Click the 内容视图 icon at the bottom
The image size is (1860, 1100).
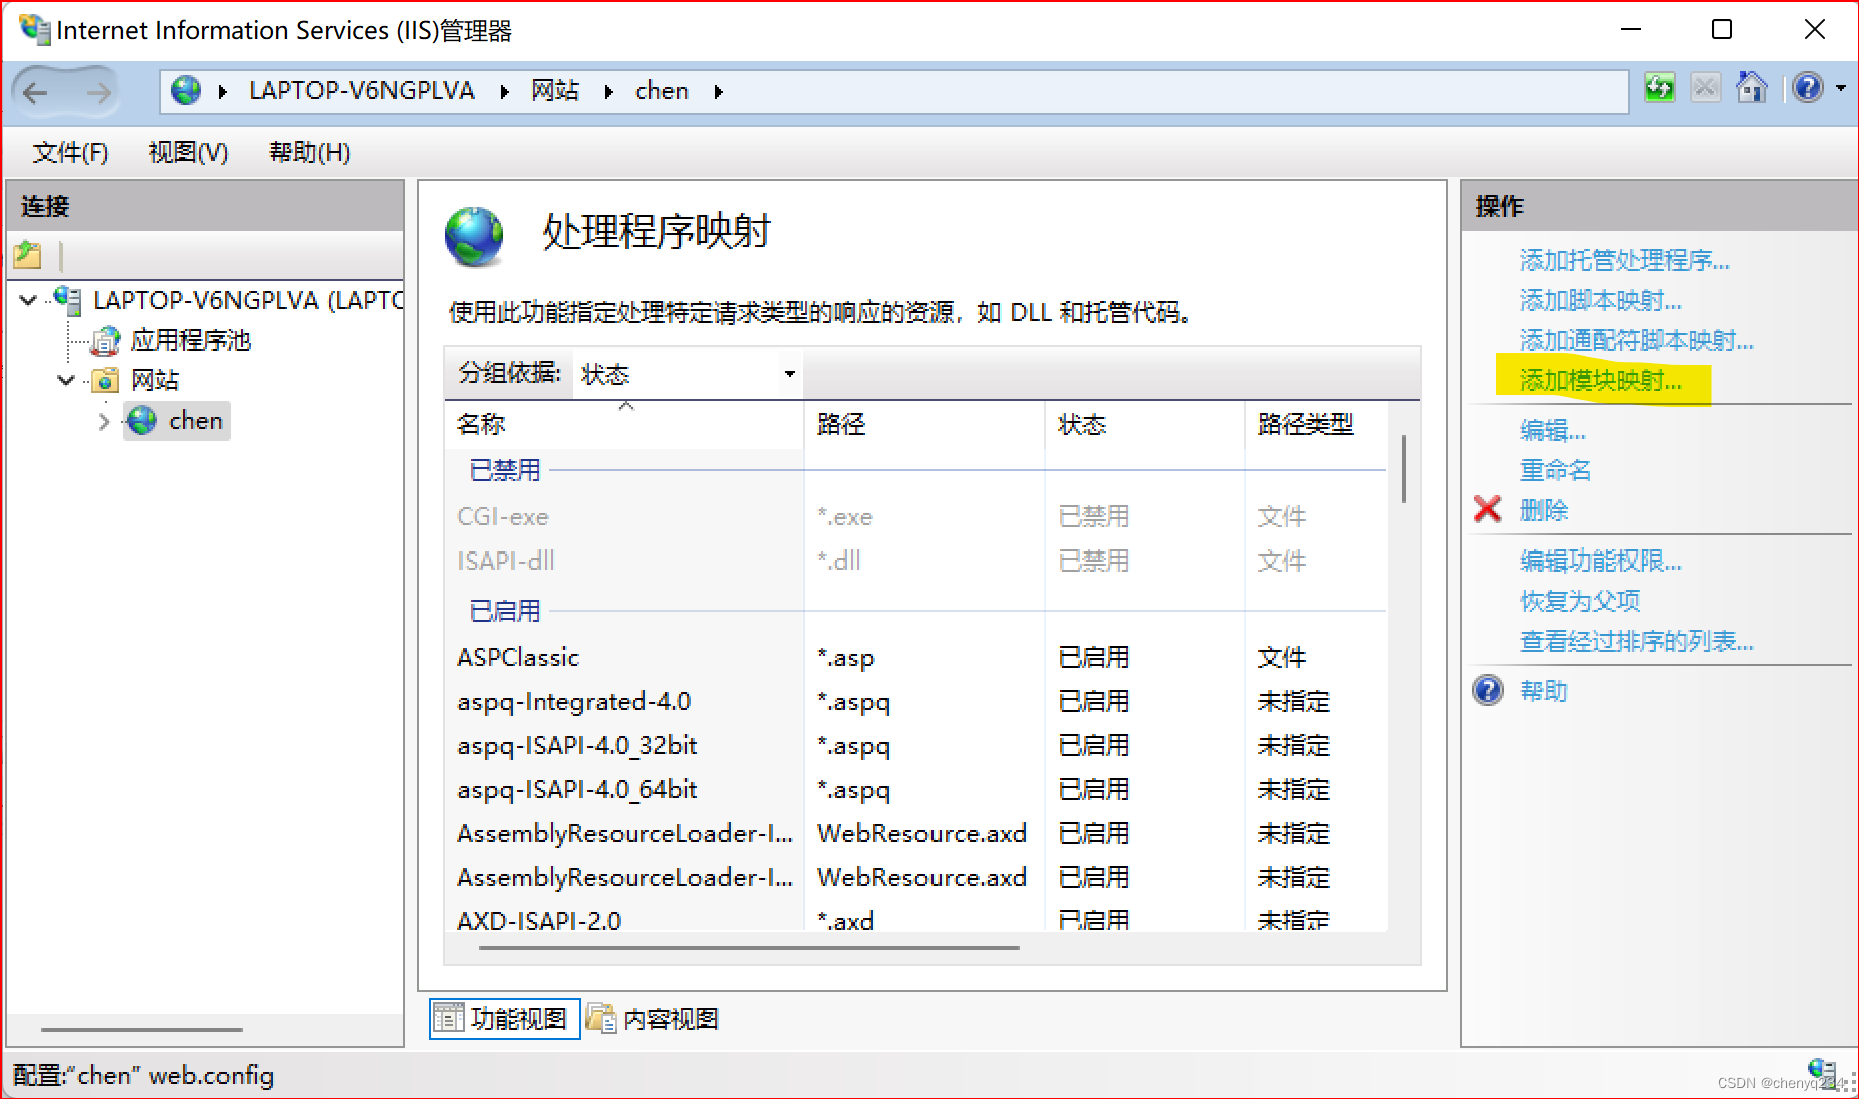pyautogui.click(x=601, y=1017)
